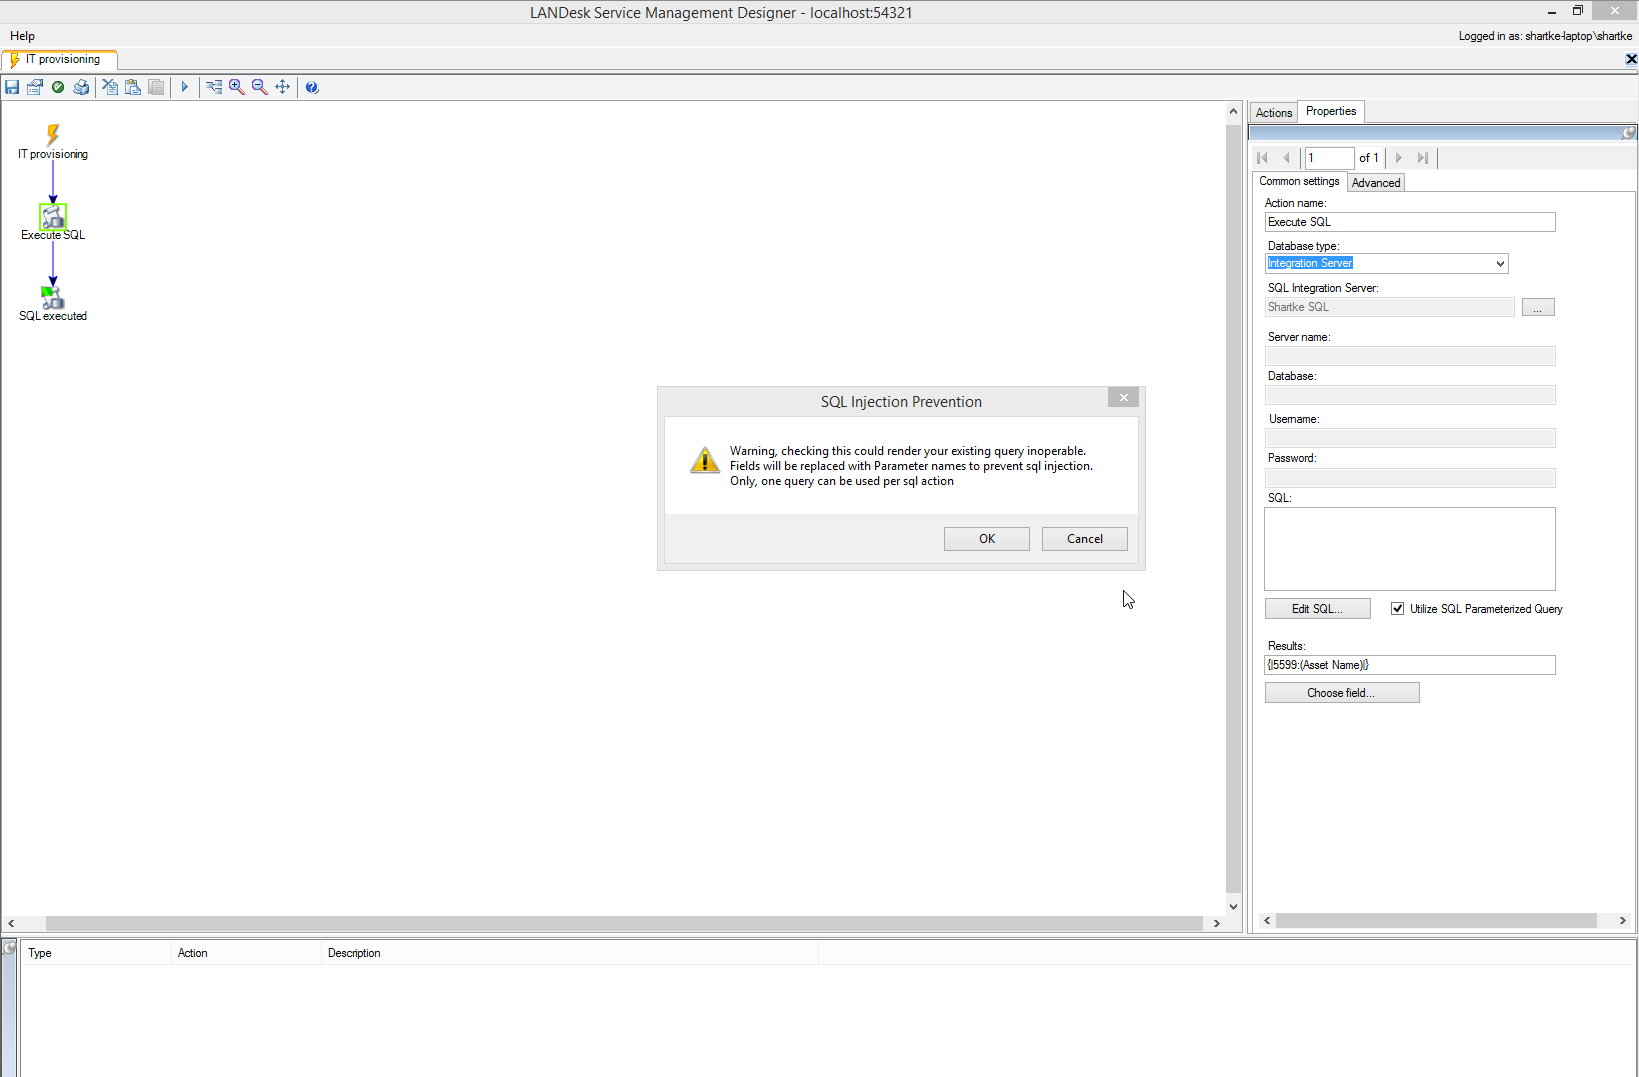Confirm SQL Injection Prevention with OK

tap(986, 538)
